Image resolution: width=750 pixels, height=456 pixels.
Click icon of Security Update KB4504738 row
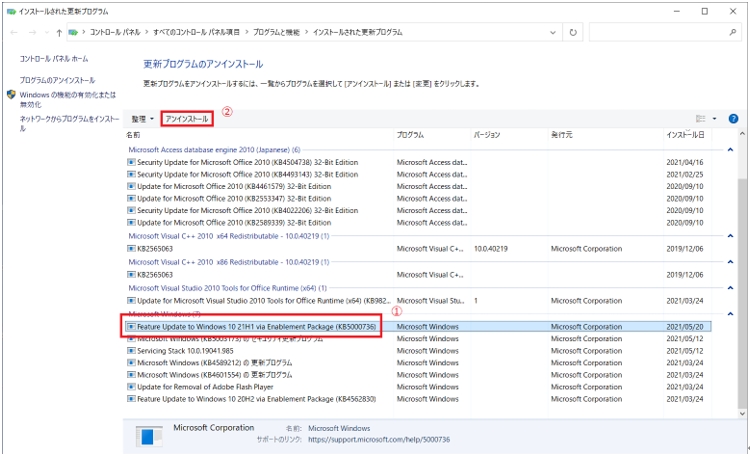click(131, 162)
